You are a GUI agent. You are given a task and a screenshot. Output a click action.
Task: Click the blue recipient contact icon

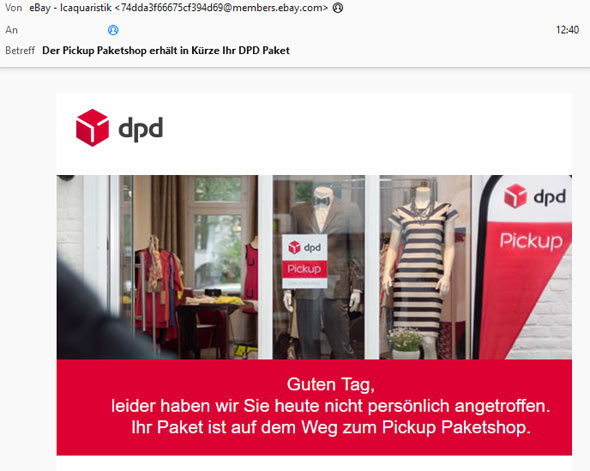click(113, 30)
